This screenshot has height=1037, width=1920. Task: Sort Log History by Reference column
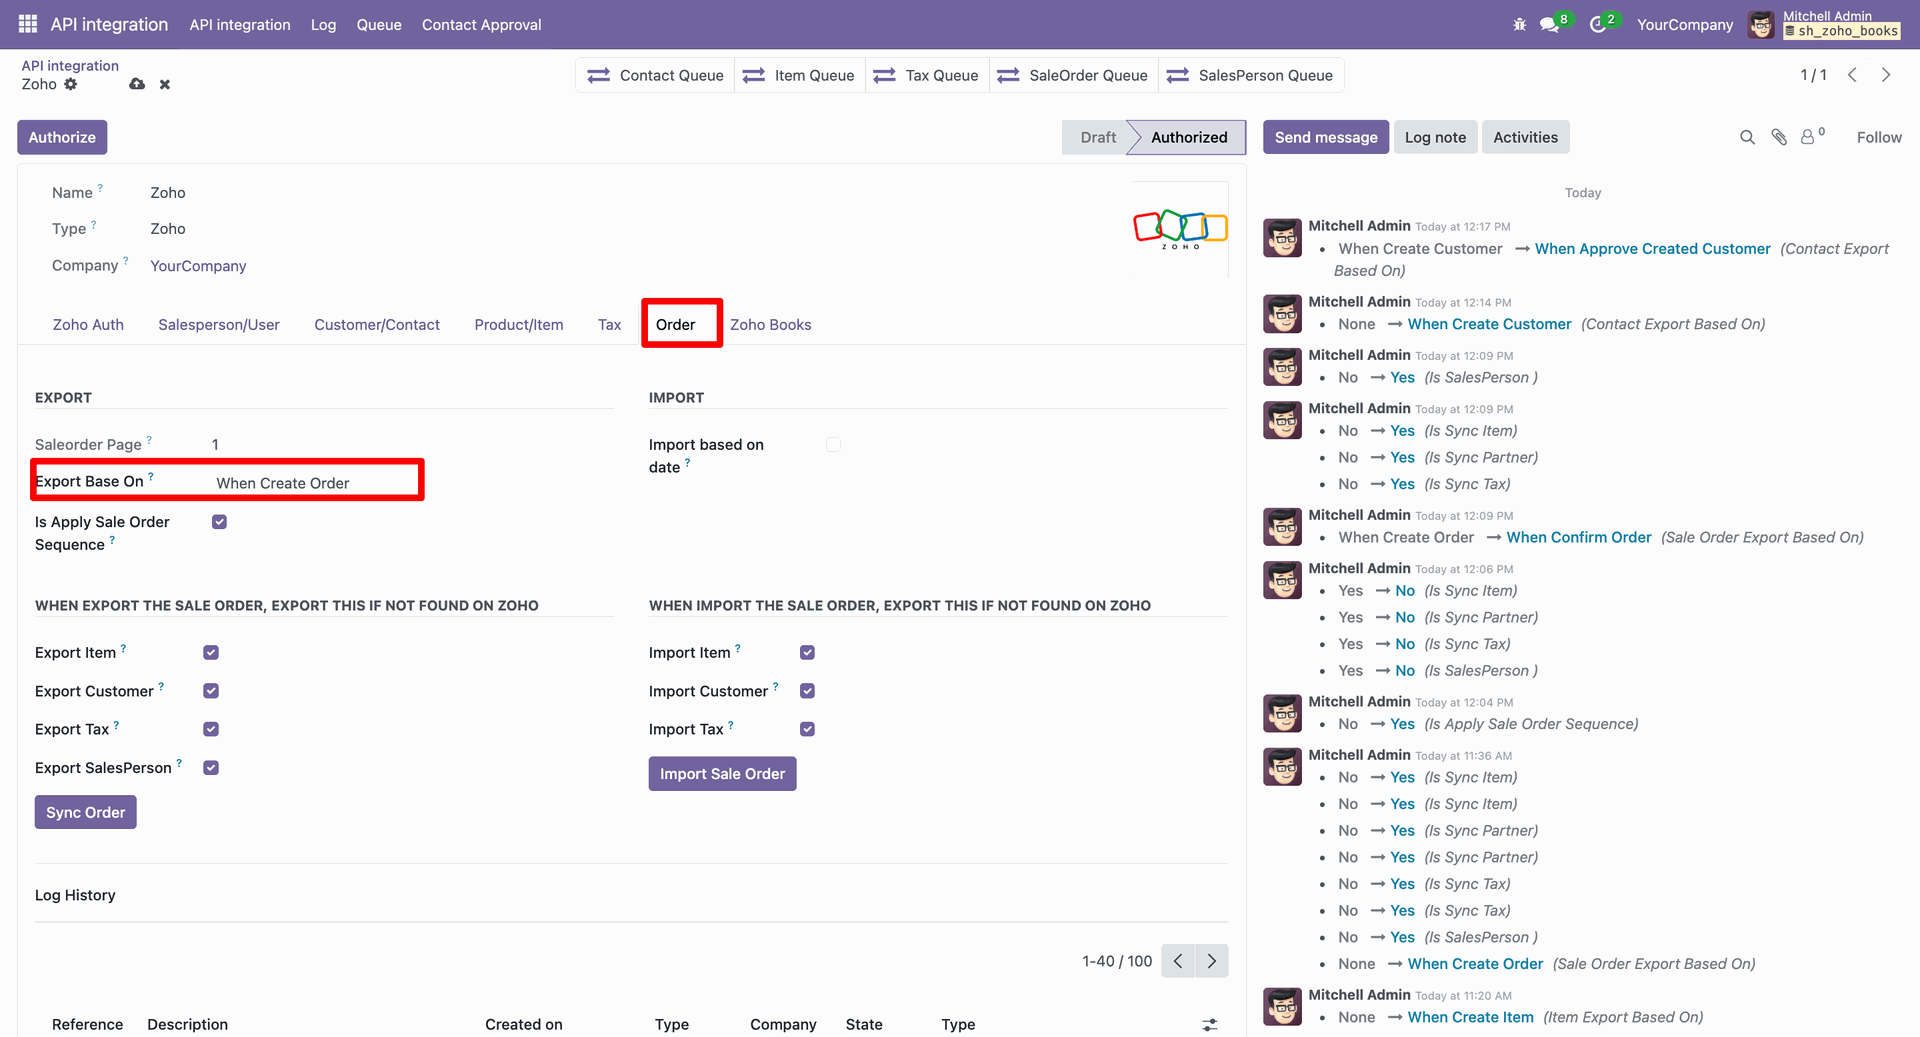coord(88,1025)
